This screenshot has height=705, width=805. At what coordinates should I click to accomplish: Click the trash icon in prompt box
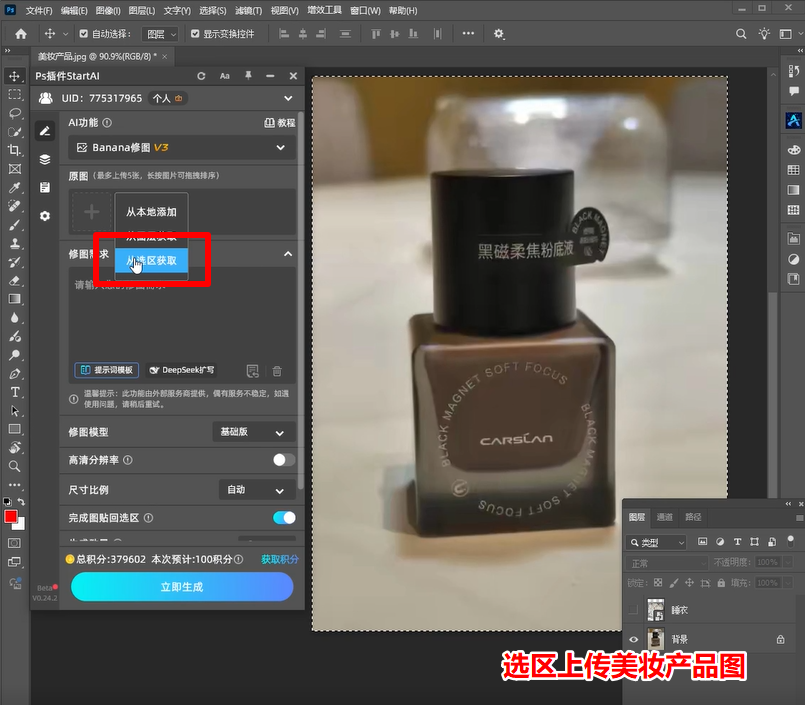click(277, 371)
